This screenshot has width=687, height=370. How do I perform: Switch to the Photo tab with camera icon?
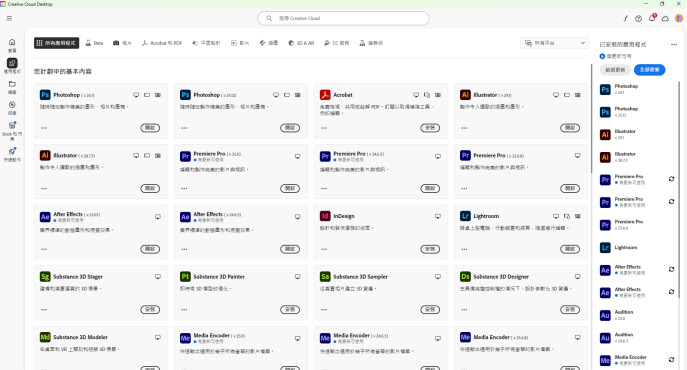(x=122, y=43)
